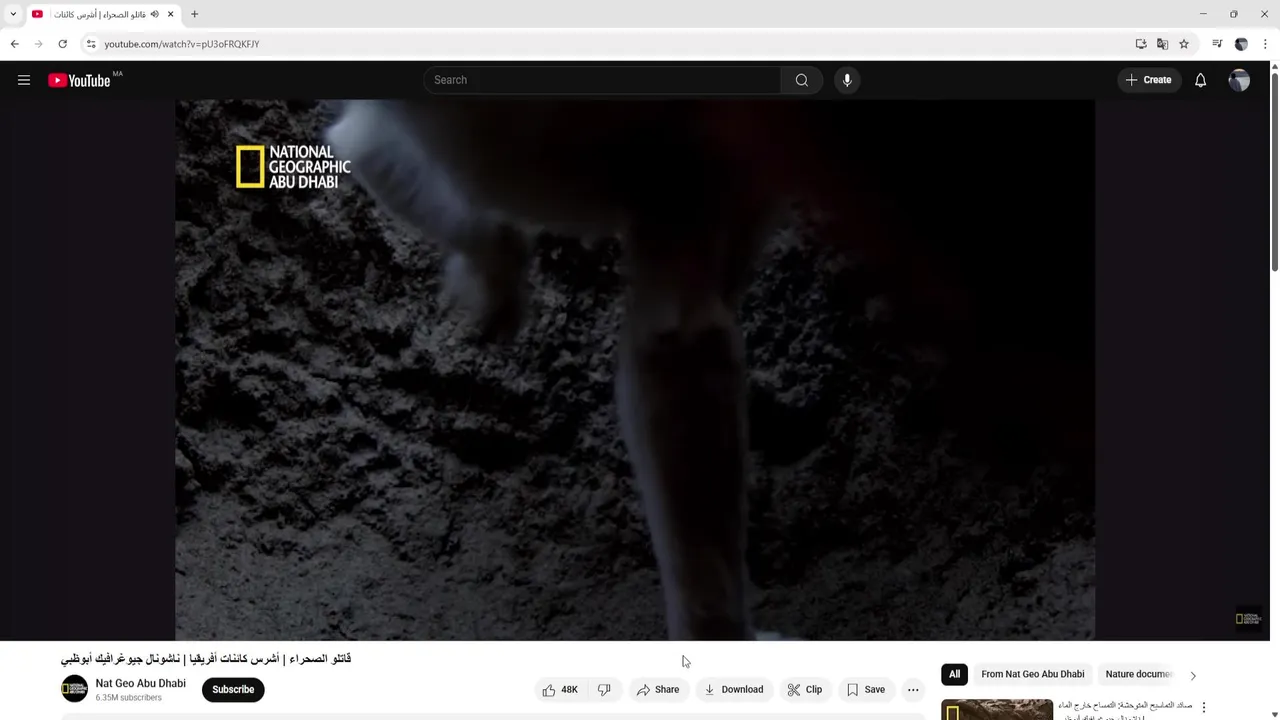Image resolution: width=1280 pixels, height=720 pixels.
Task: Open the first suggested video thumbnail
Action: (x=997, y=709)
